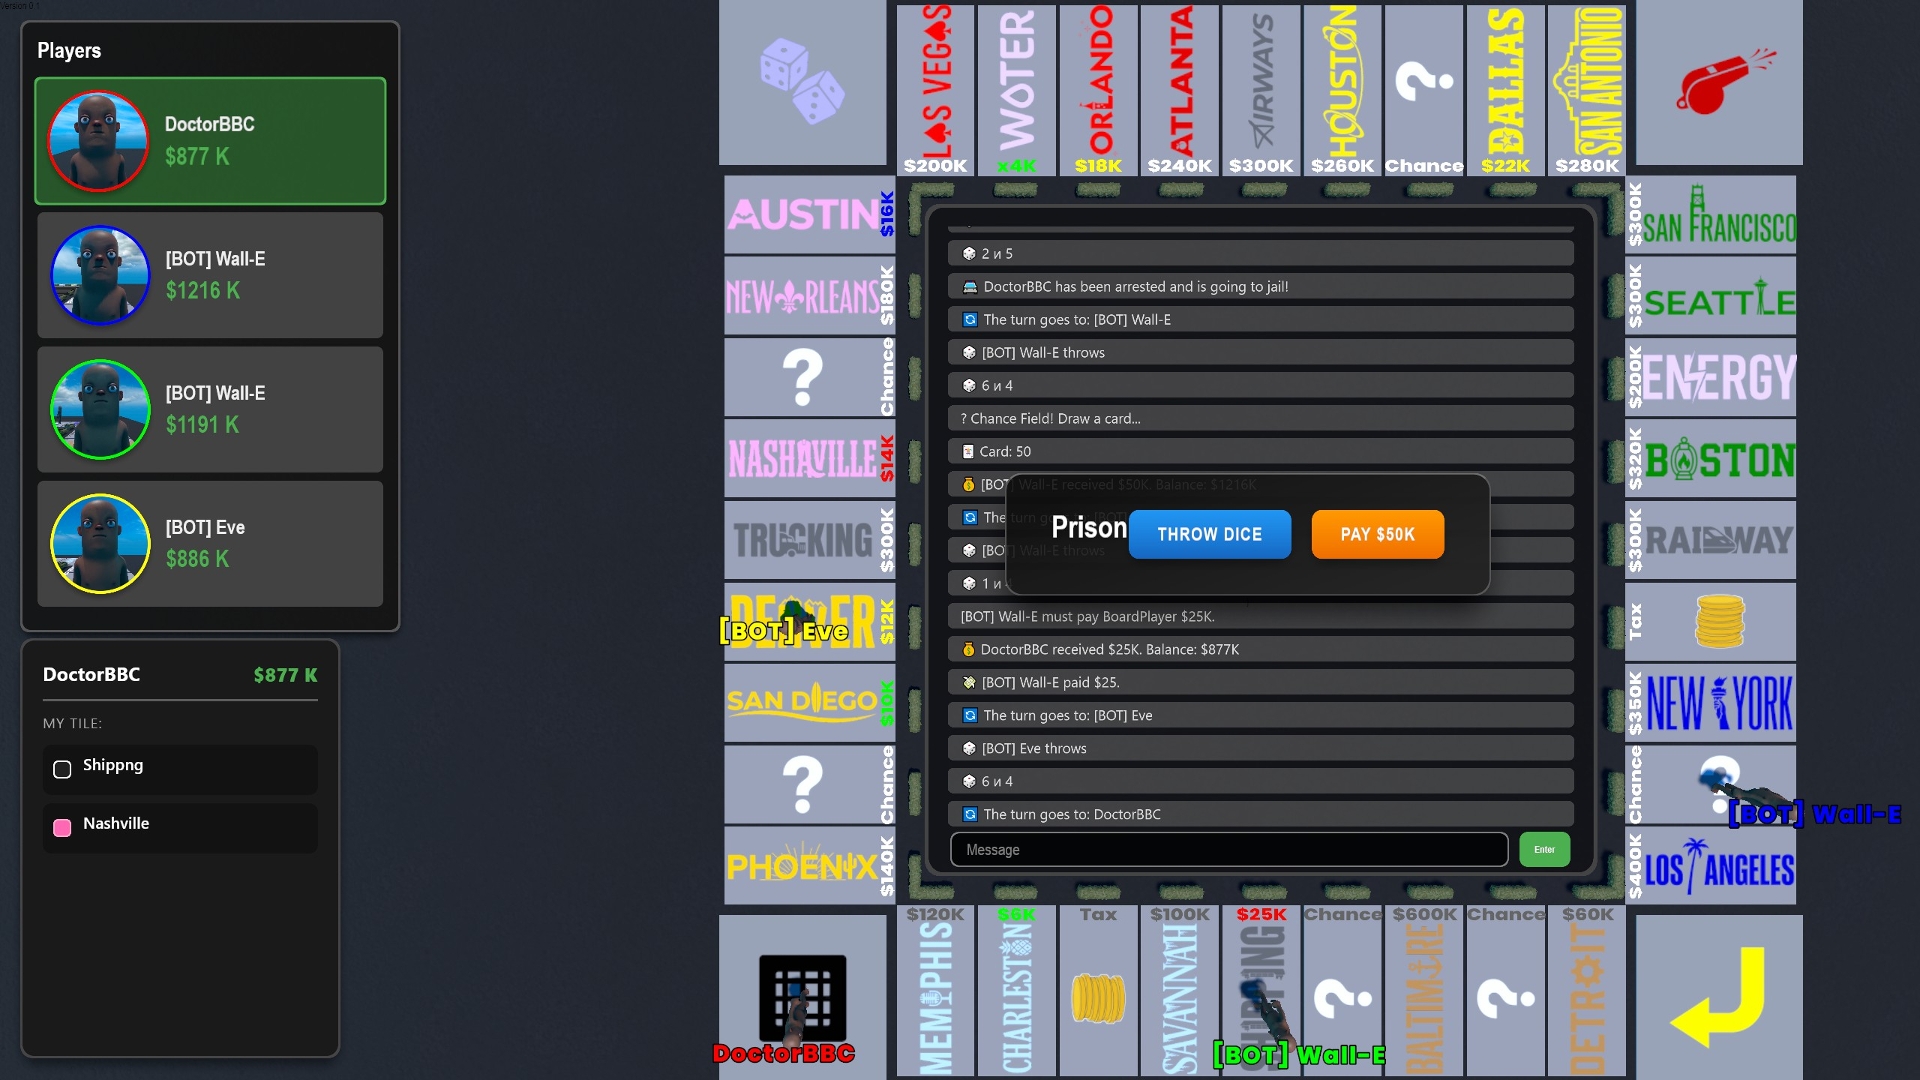The height and width of the screenshot is (1080, 1920).
Task: Select [BOT] Eve player card
Action: [x=210, y=543]
